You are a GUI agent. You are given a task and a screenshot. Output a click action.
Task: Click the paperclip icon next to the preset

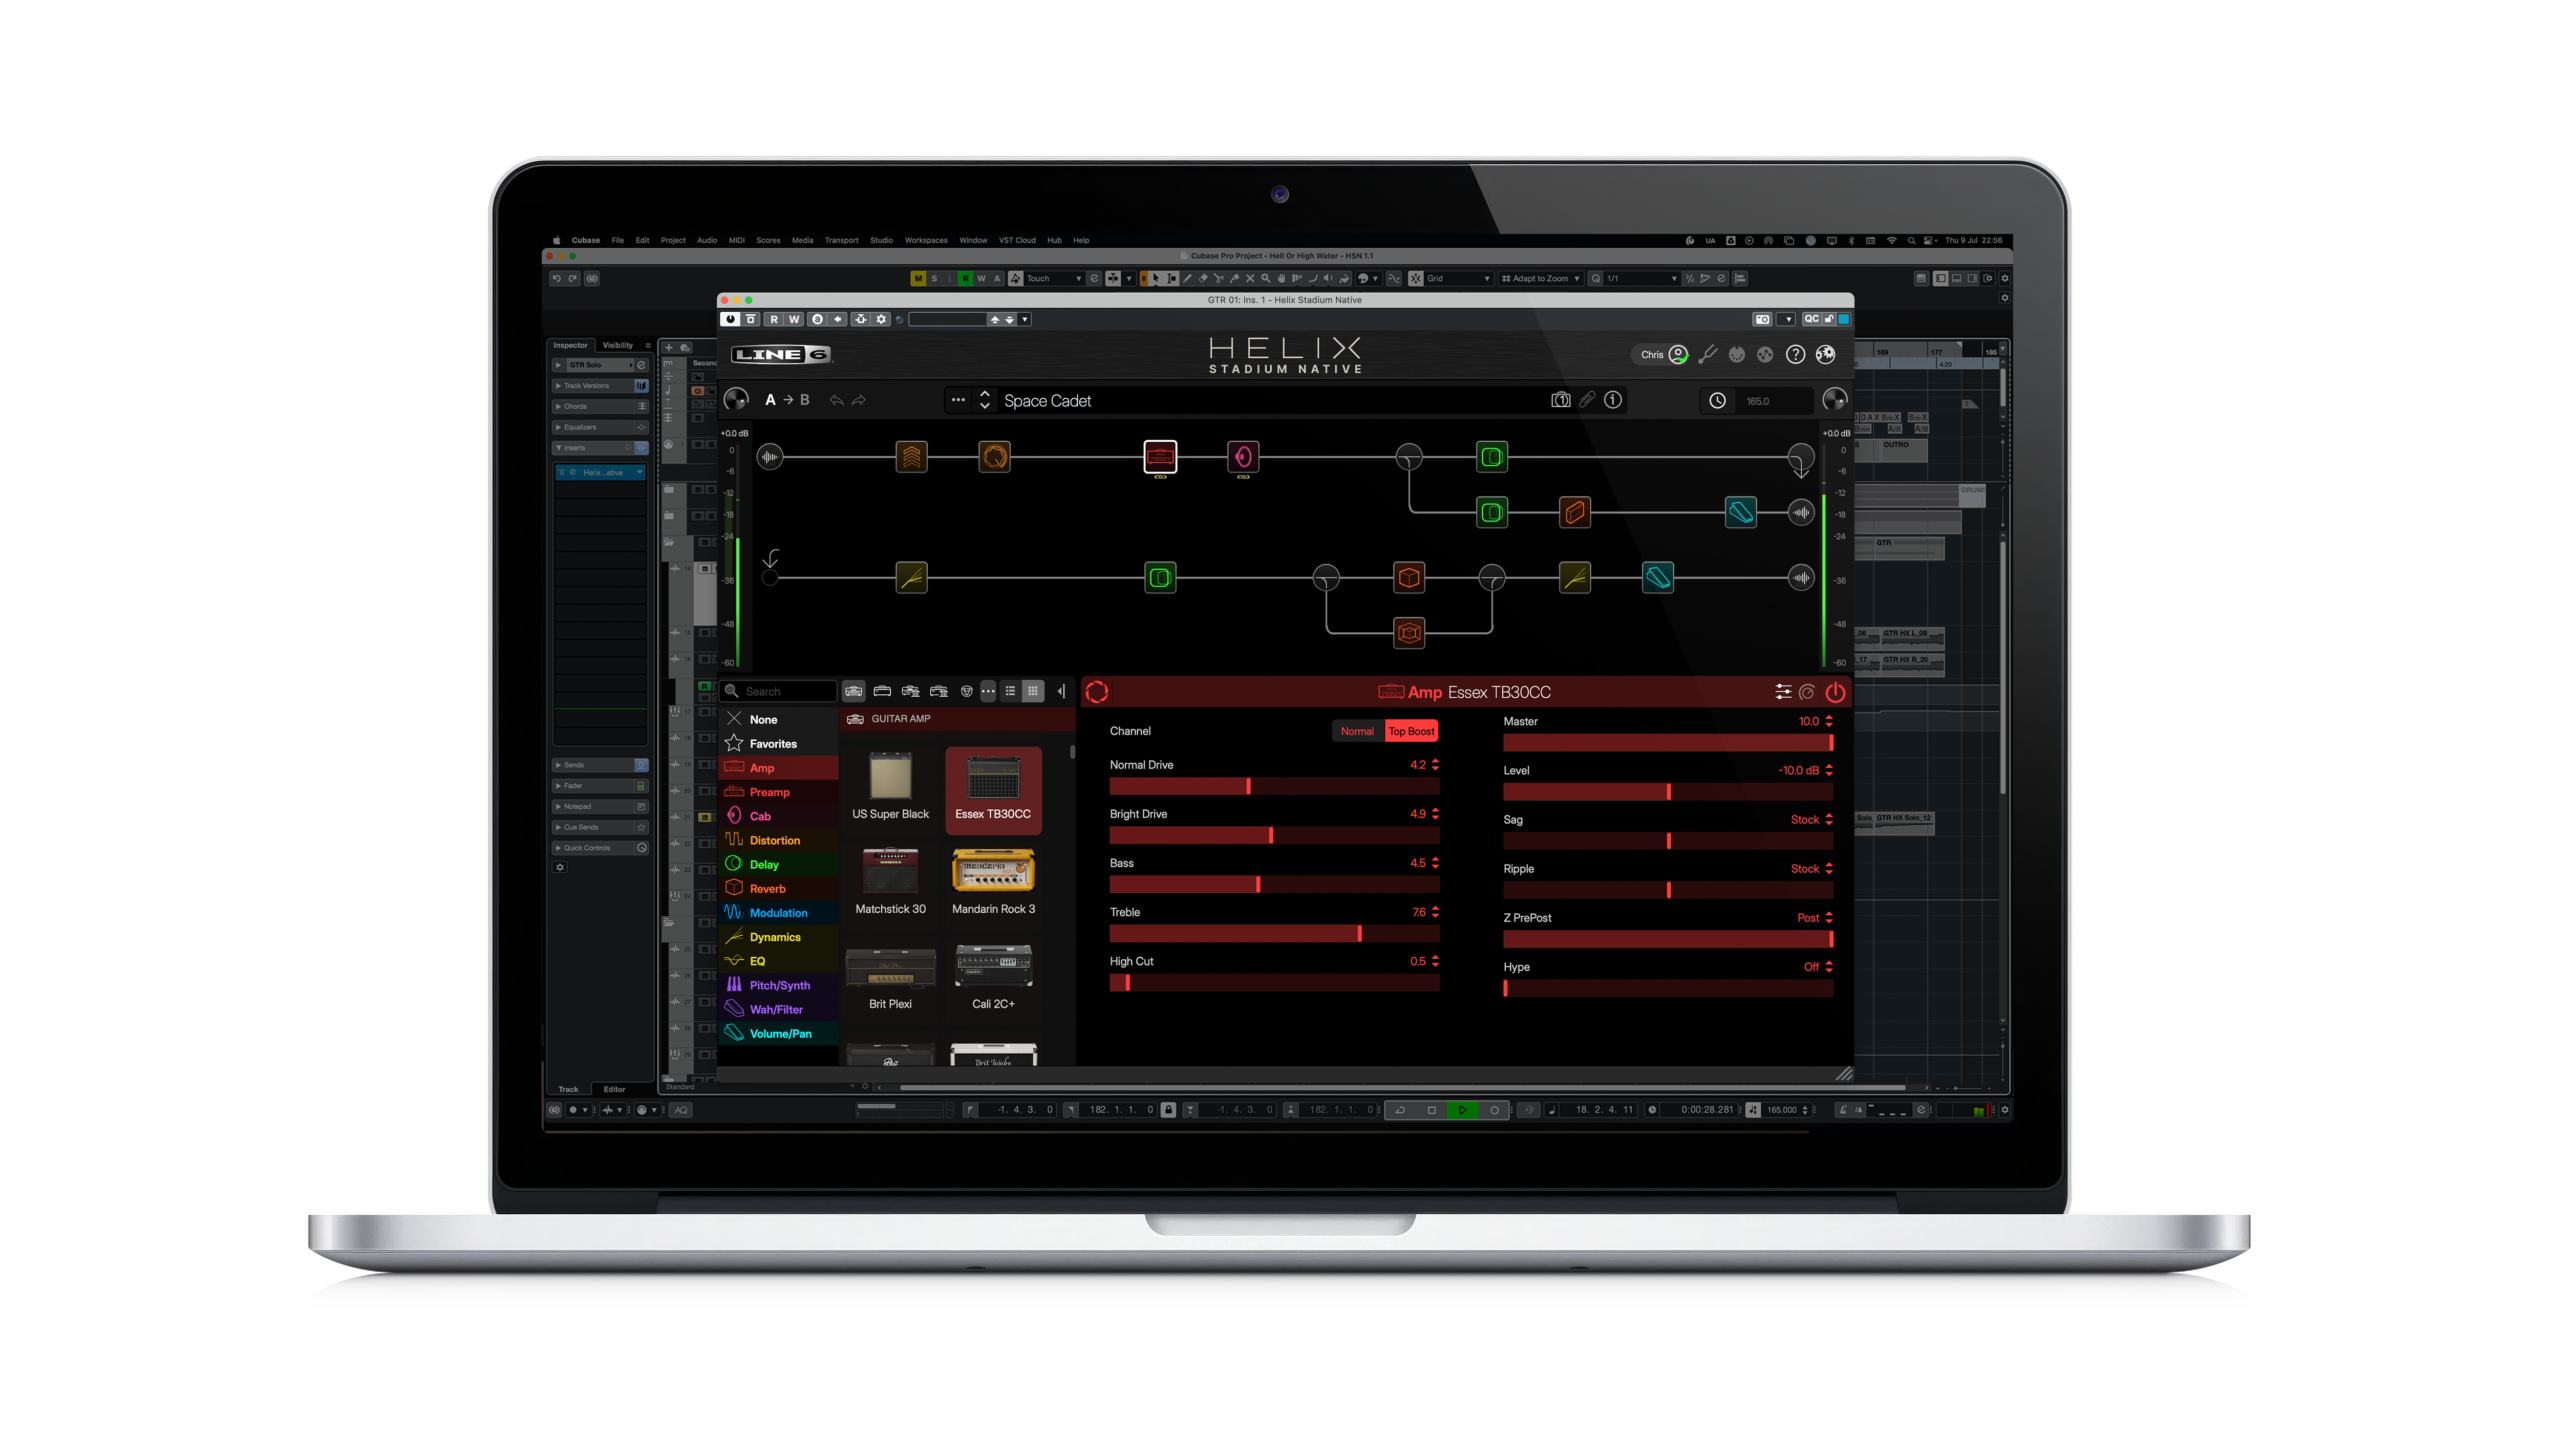(1587, 400)
